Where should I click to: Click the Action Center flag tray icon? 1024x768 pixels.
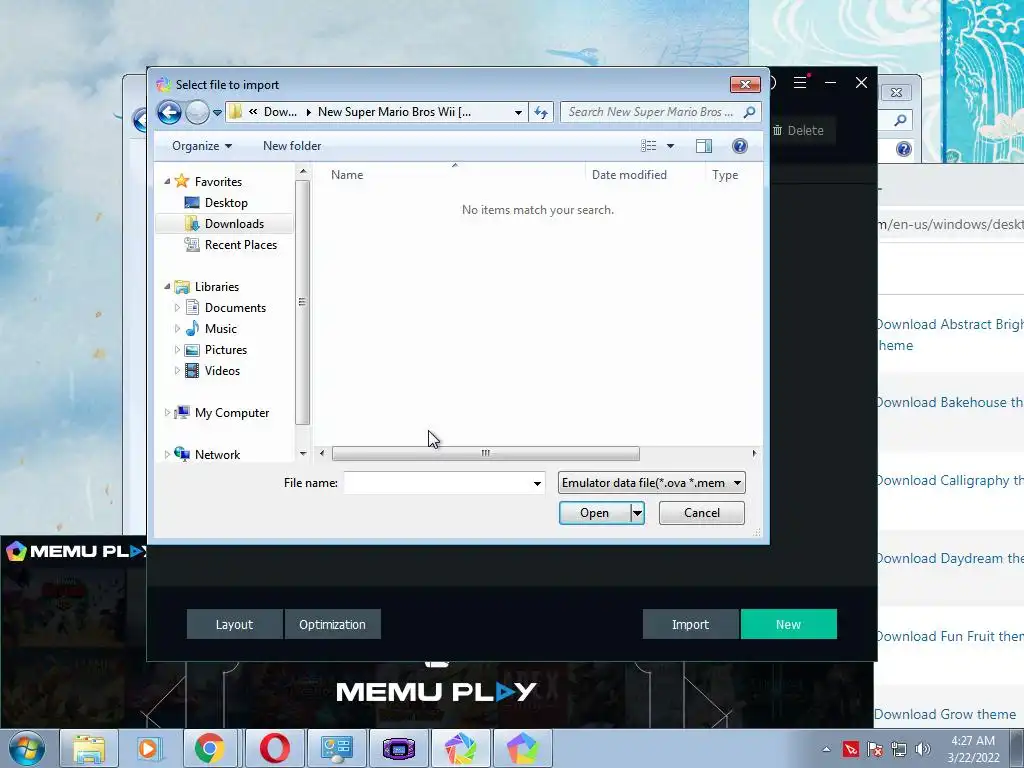pyautogui.click(x=875, y=749)
